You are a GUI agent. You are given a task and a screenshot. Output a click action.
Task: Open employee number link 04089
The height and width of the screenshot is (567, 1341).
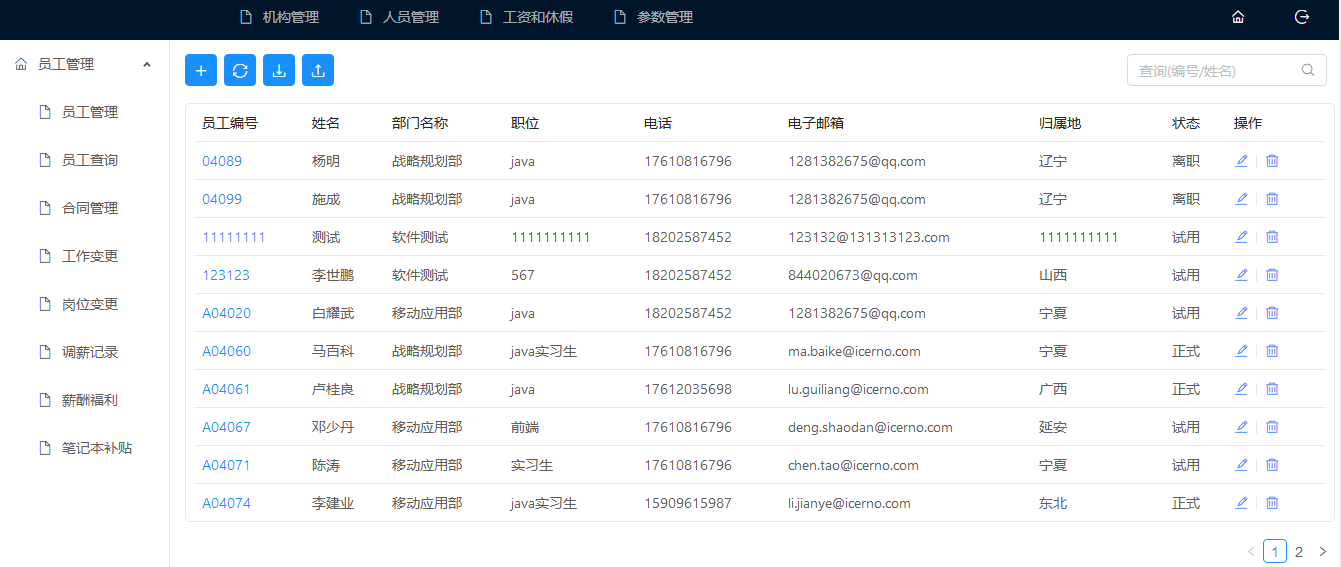222,161
